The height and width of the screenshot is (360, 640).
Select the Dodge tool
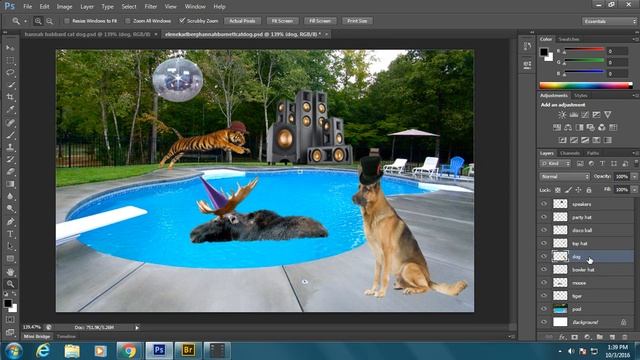pos(10,209)
